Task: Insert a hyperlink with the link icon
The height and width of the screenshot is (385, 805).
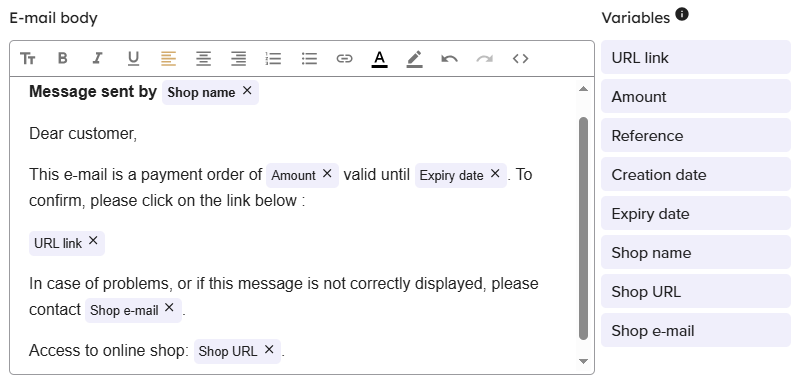Action: click(344, 59)
